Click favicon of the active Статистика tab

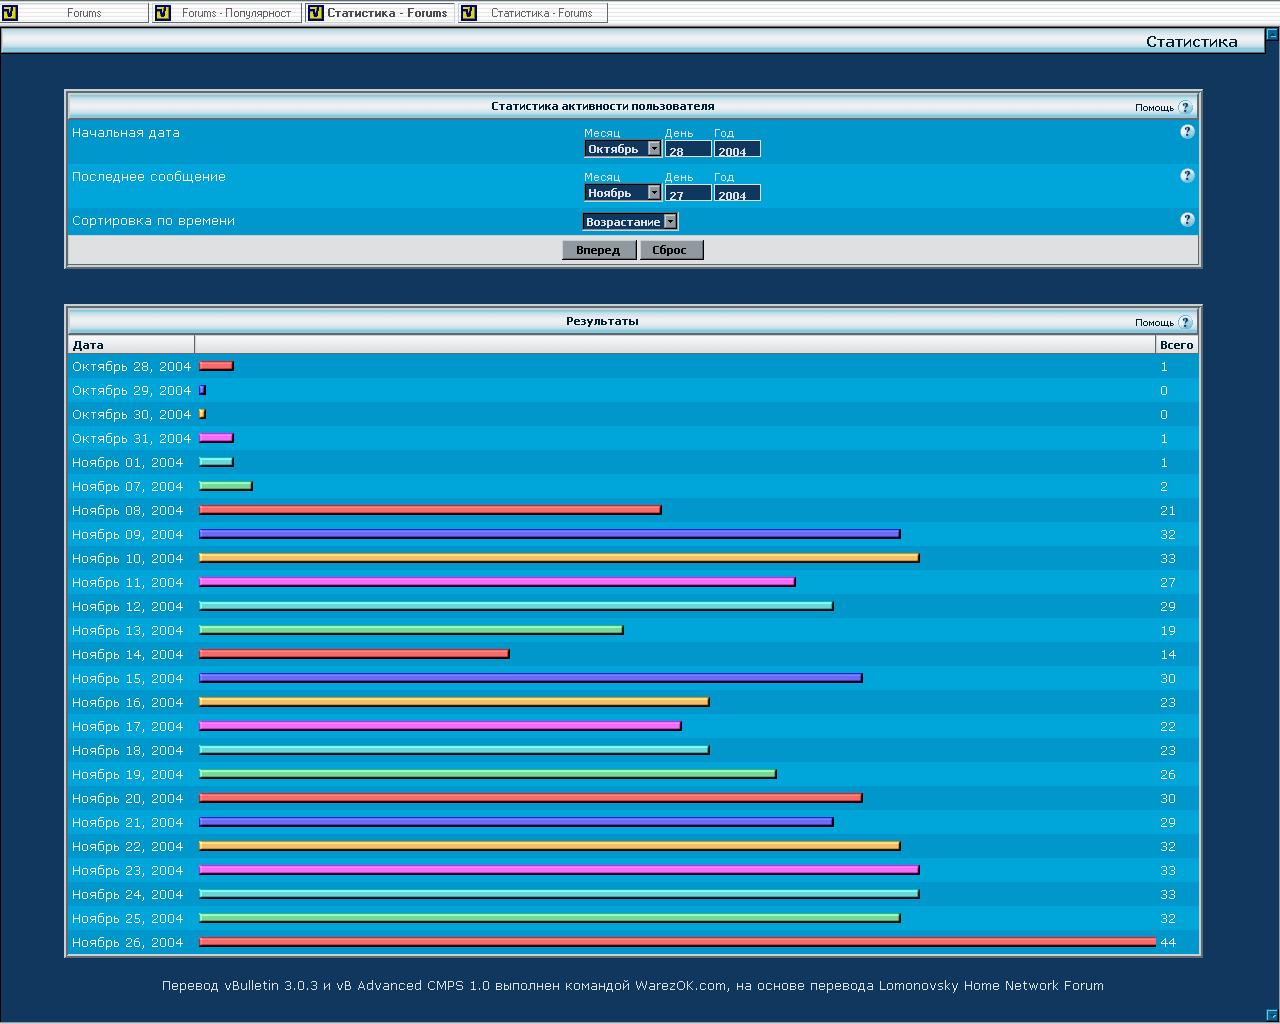click(x=316, y=13)
